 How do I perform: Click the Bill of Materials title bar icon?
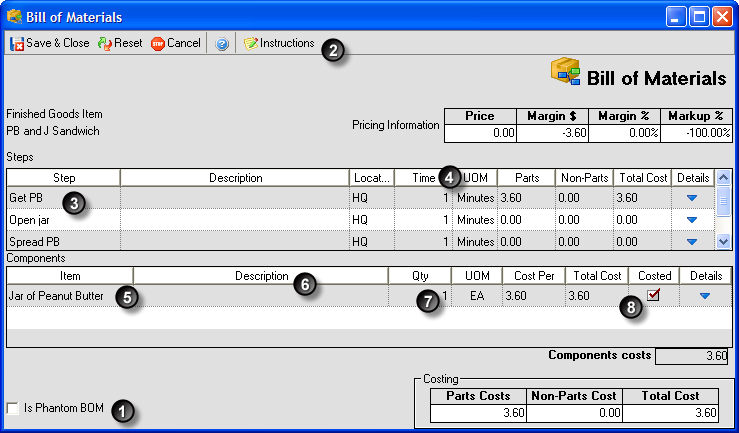(15, 16)
